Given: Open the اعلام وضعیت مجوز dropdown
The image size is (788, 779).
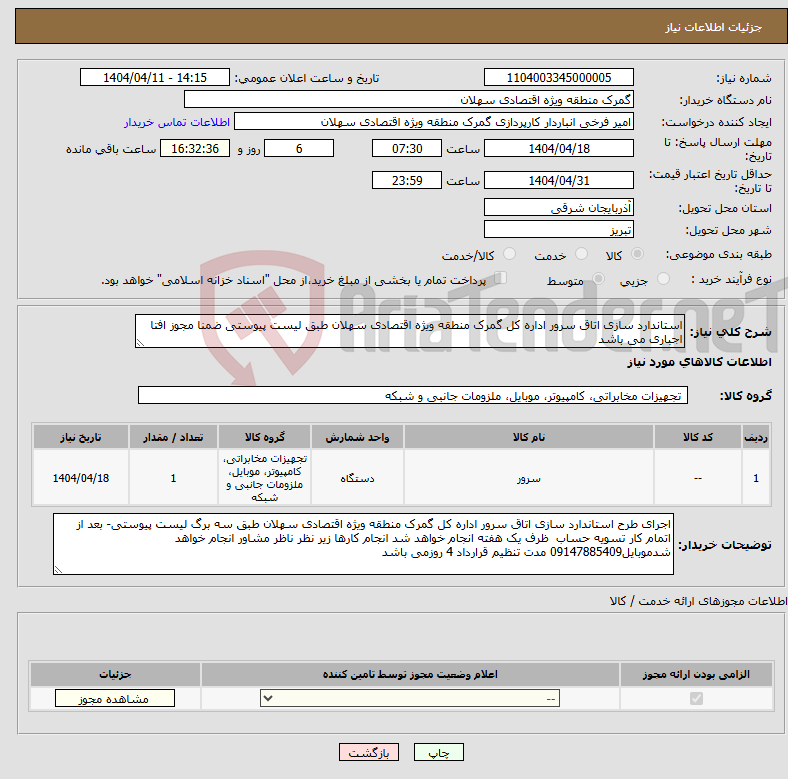Looking at the screenshot, I should pyautogui.click(x=410, y=698).
